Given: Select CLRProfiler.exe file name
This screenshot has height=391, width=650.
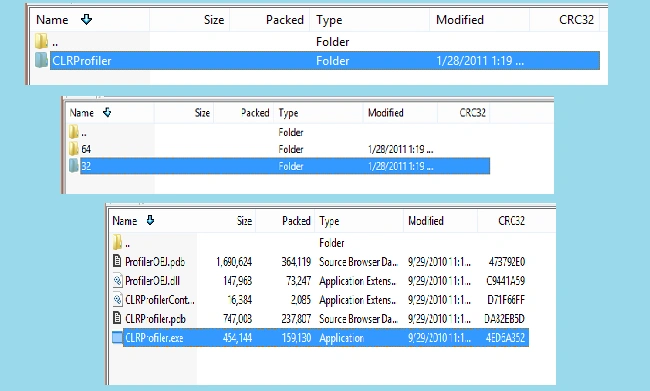Looking at the screenshot, I should (154, 338).
